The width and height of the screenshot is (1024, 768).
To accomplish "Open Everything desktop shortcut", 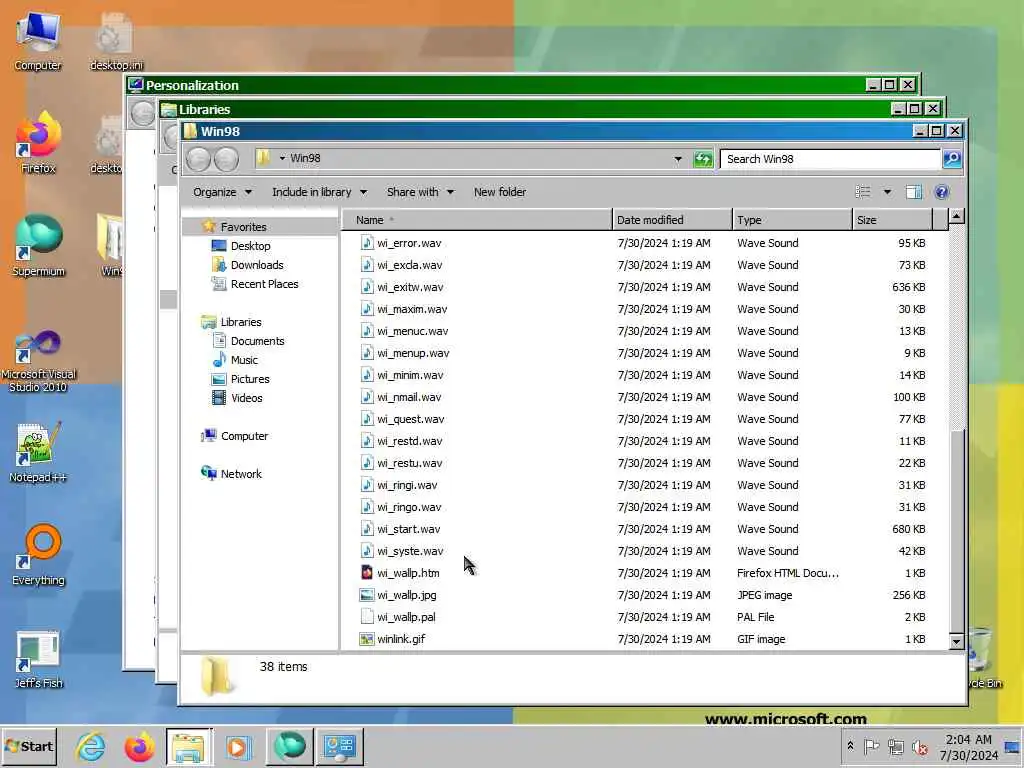I will coord(38,555).
